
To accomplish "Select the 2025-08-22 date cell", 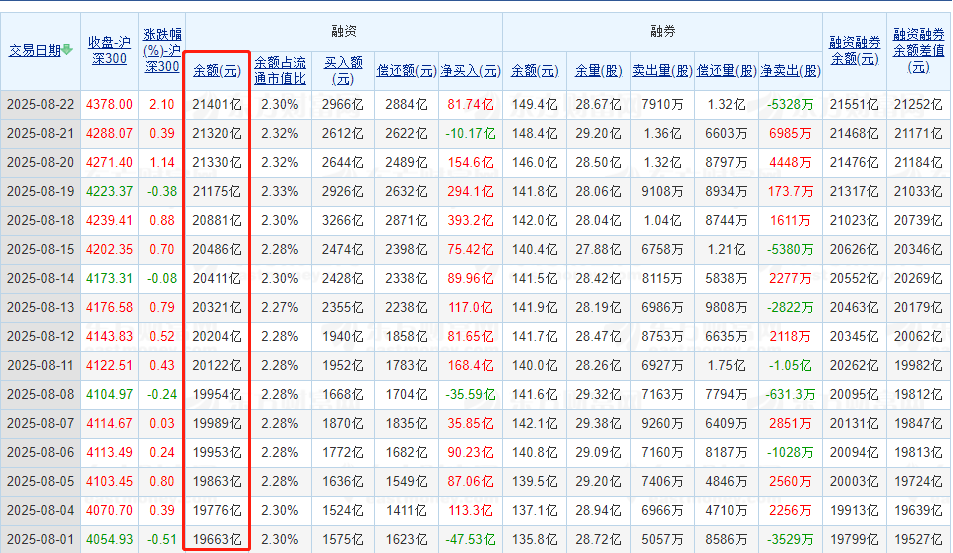I will point(40,105).
